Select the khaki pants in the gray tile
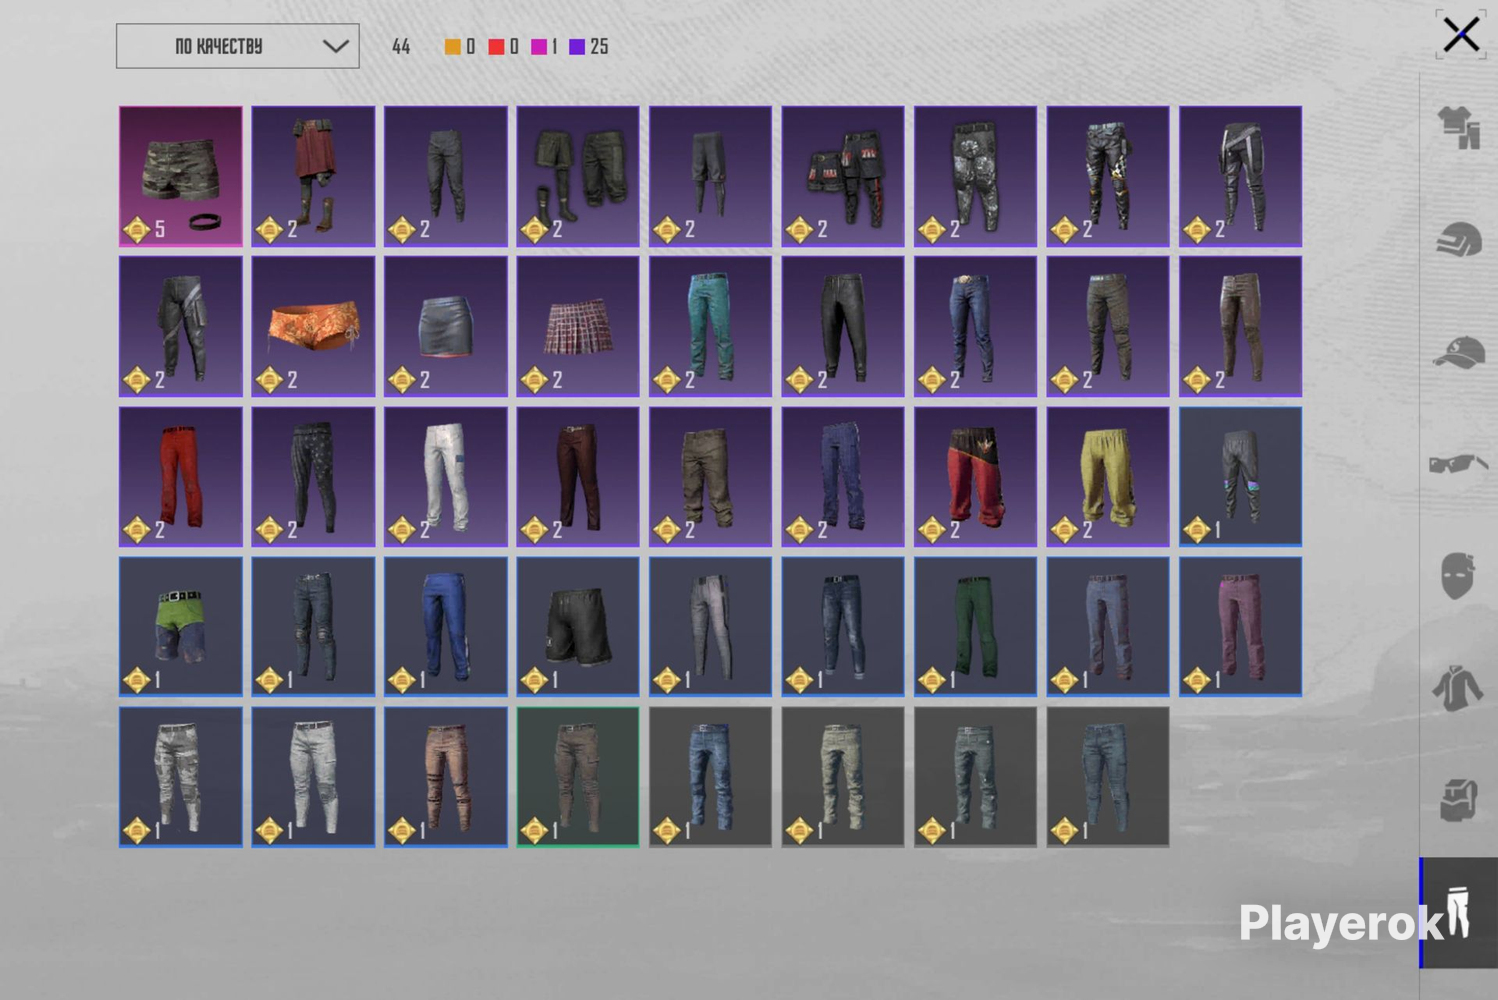The height and width of the screenshot is (1000, 1498). point(843,777)
